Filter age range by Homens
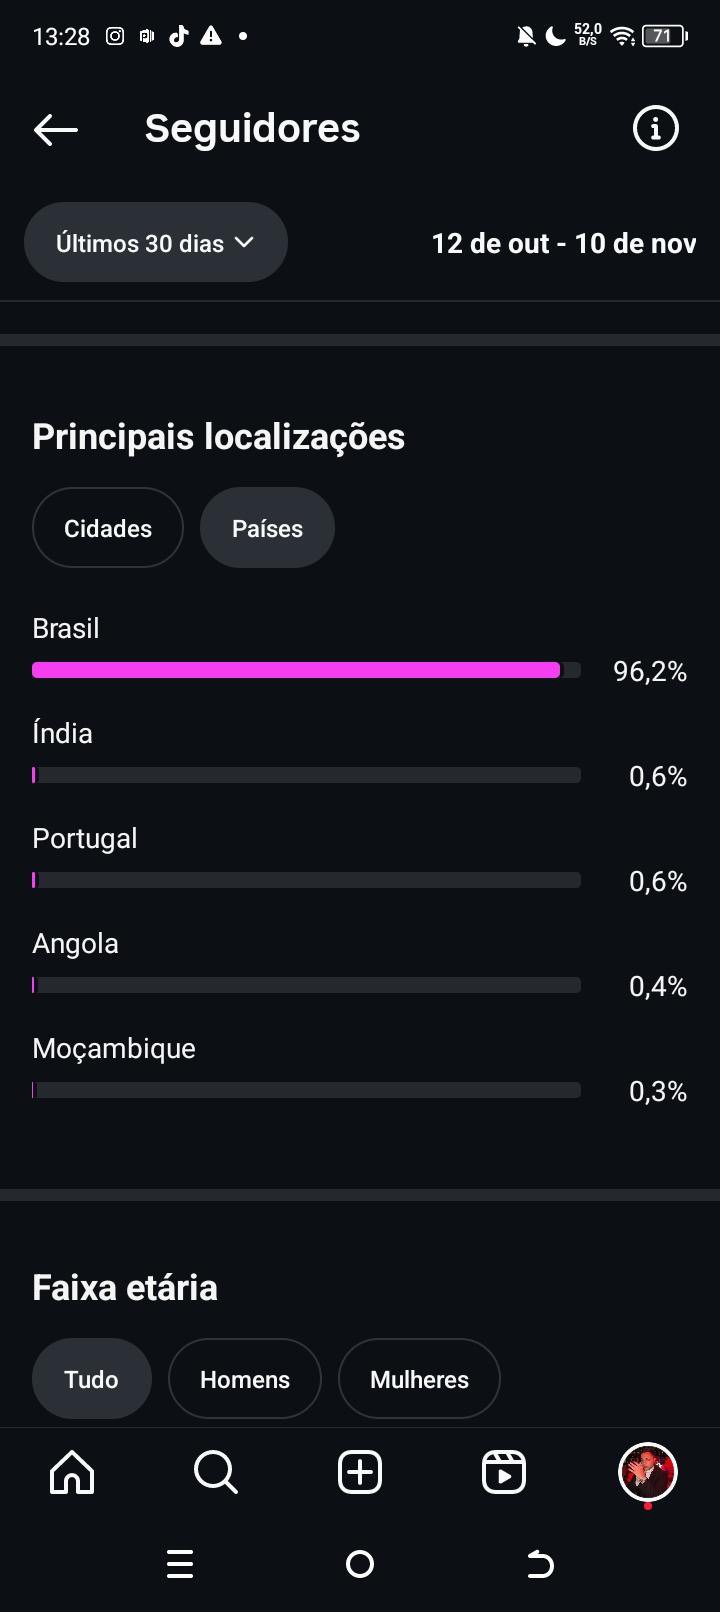Image resolution: width=720 pixels, height=1612 pixels. click(245, 1379)
